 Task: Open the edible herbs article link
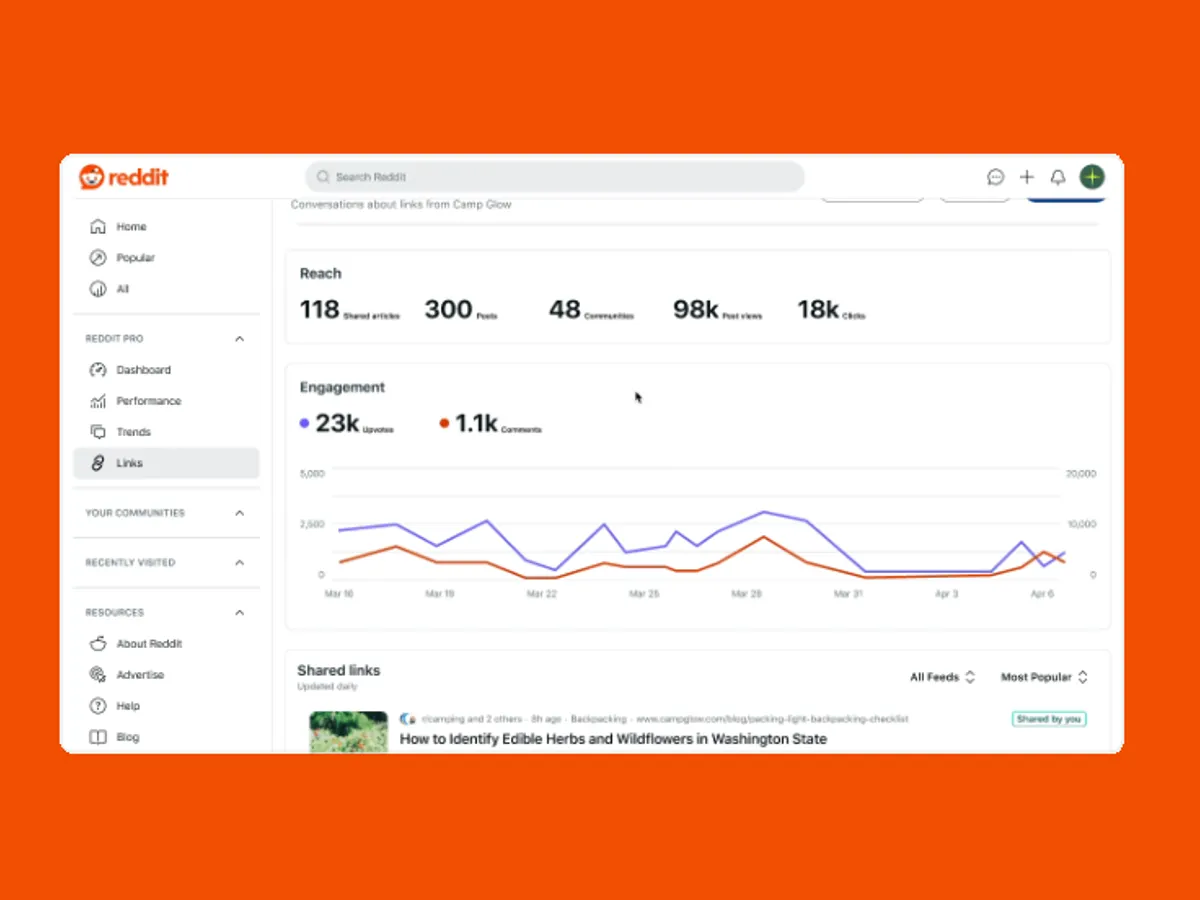[613, 739]
